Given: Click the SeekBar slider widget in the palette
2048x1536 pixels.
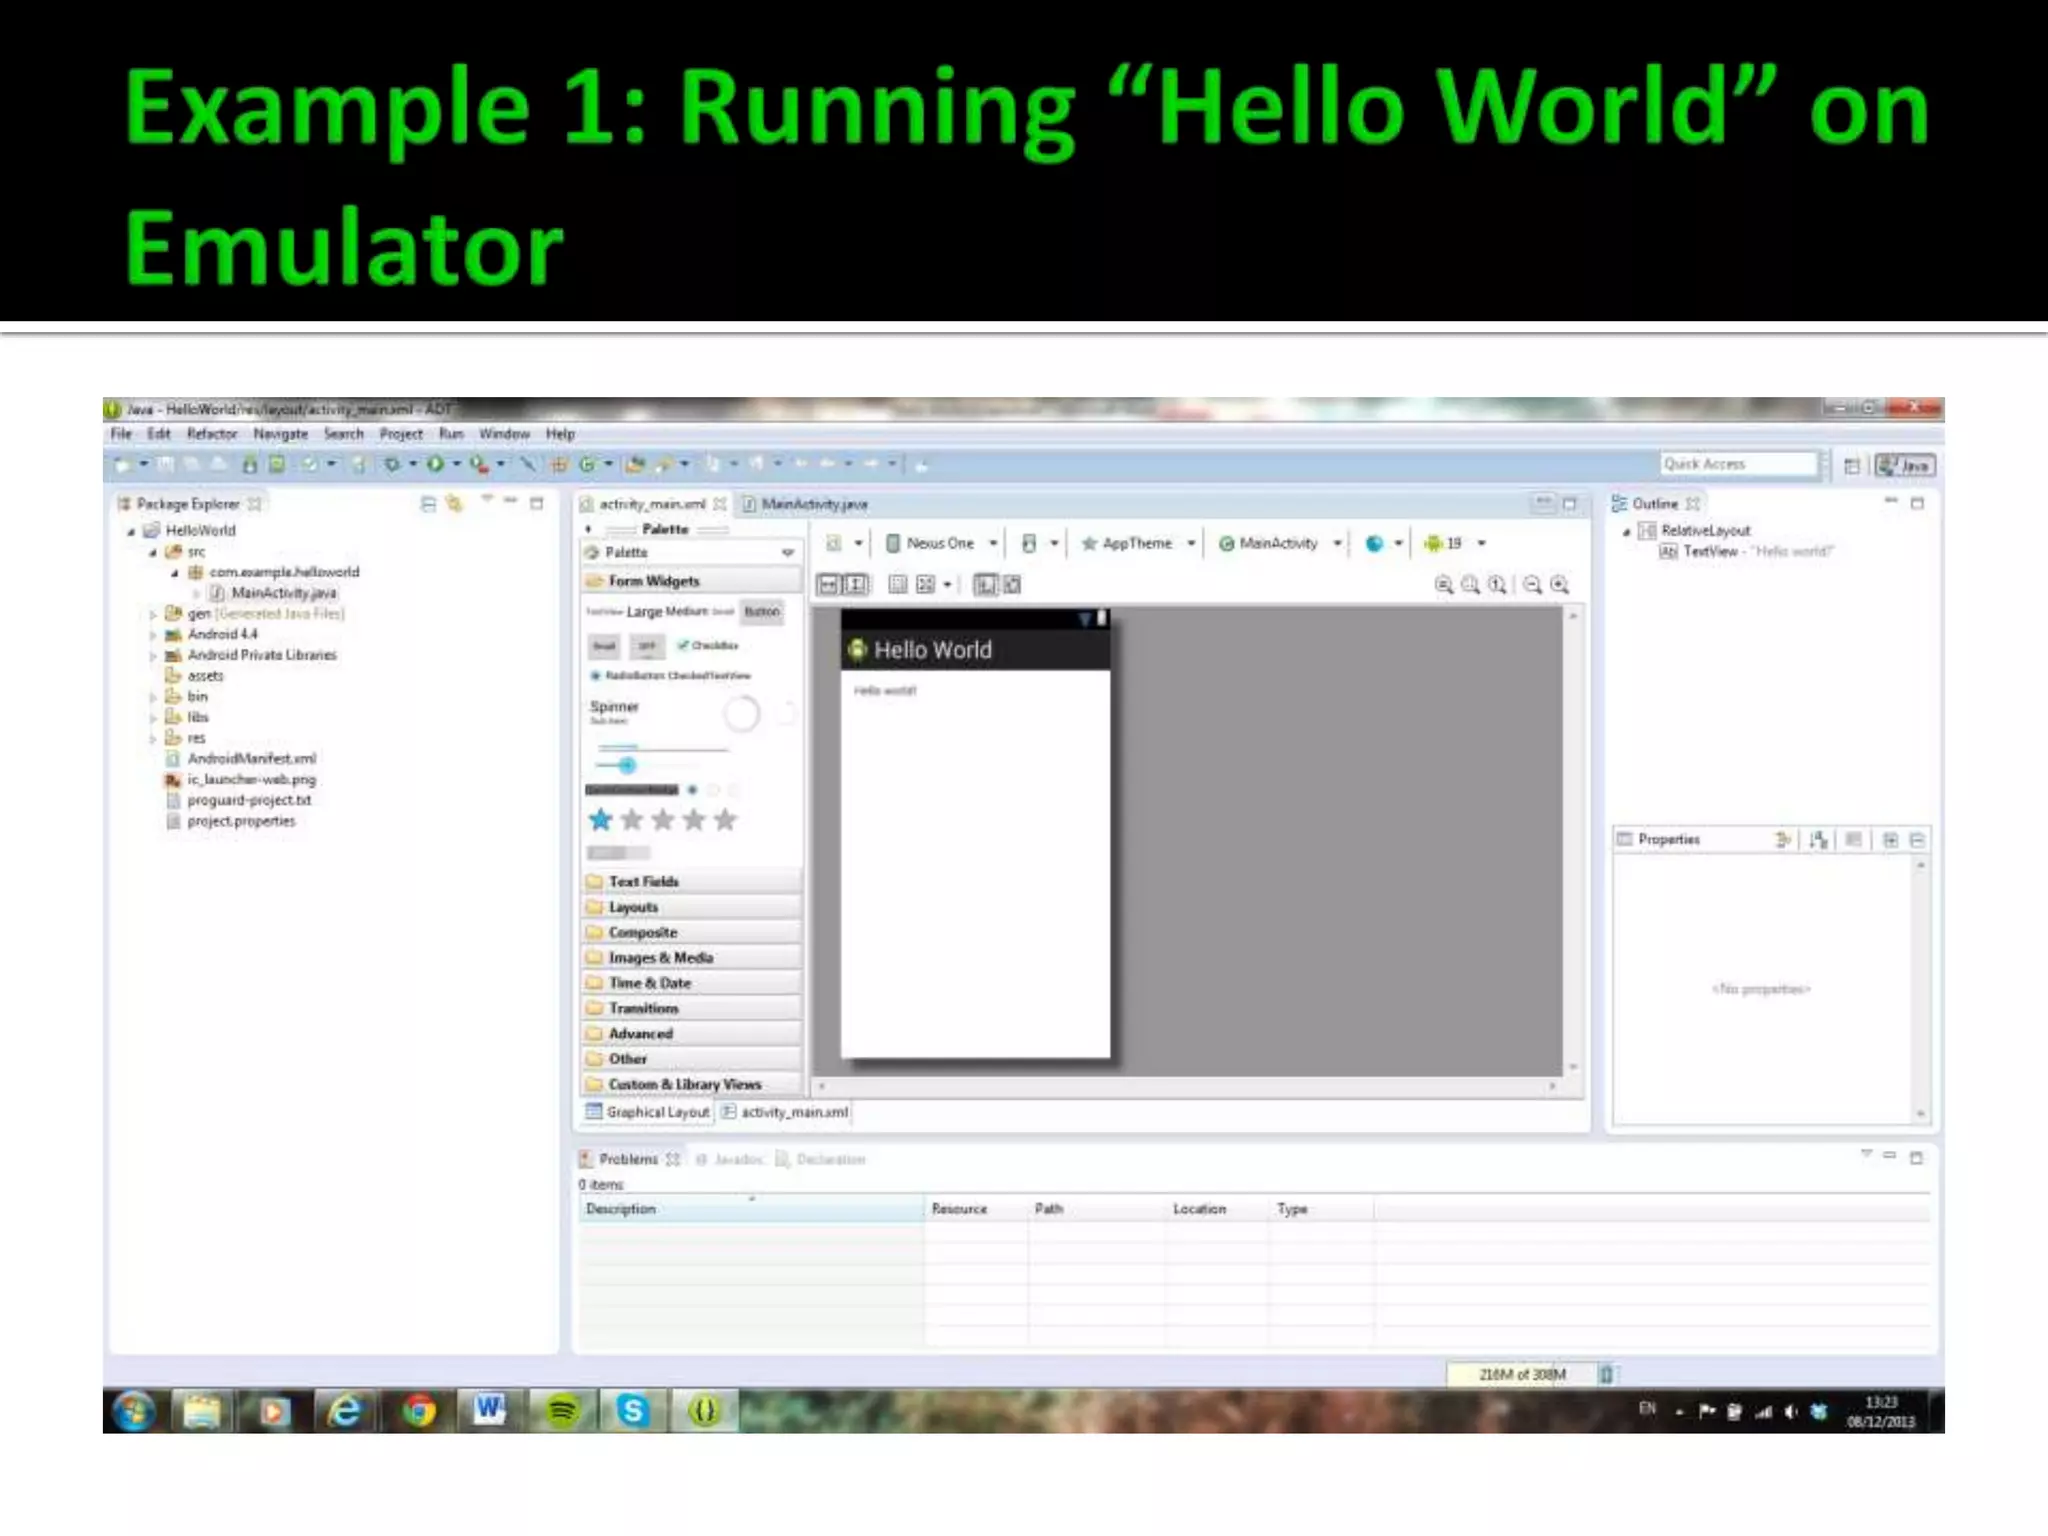Looking at the screenshot, I should [626, 765].
